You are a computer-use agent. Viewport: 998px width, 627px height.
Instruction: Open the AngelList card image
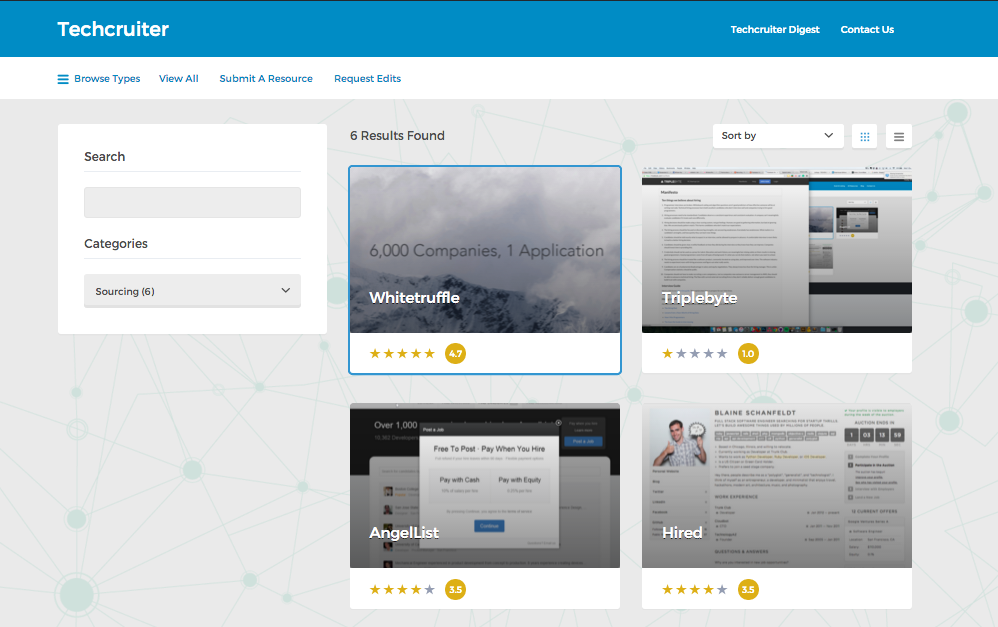pos(485,485)
